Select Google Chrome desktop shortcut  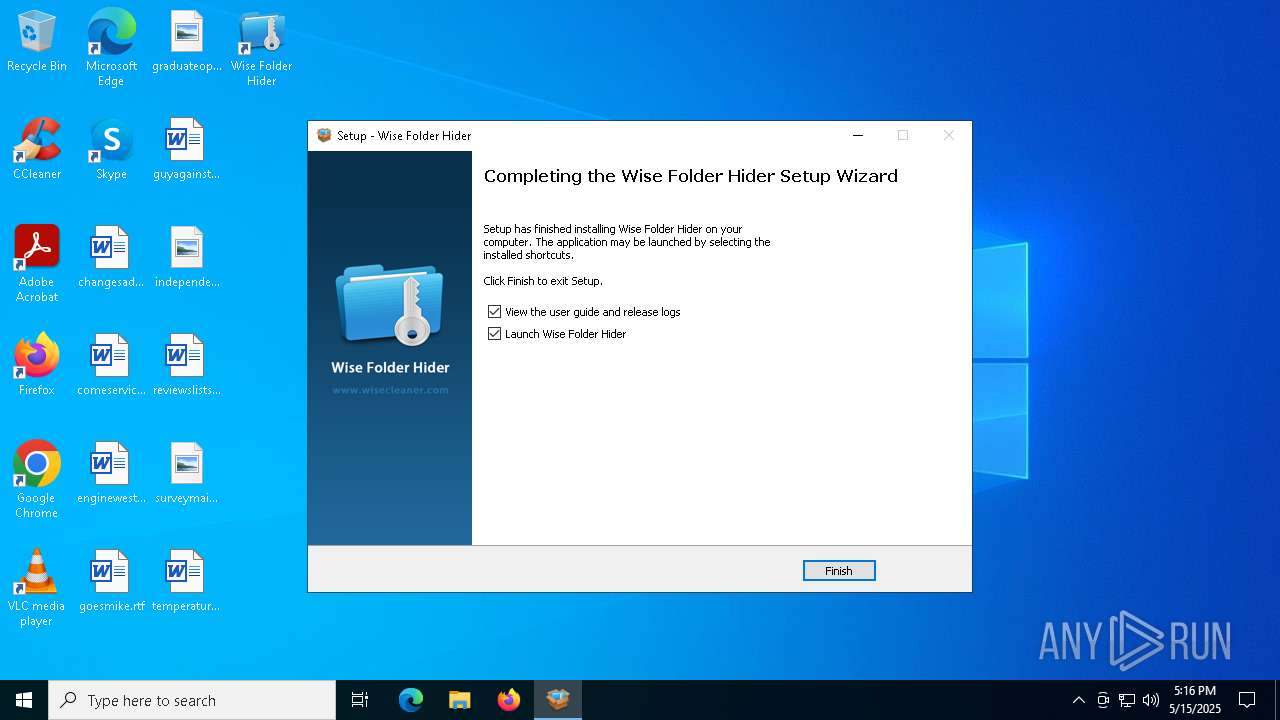(x=37, y=480)
